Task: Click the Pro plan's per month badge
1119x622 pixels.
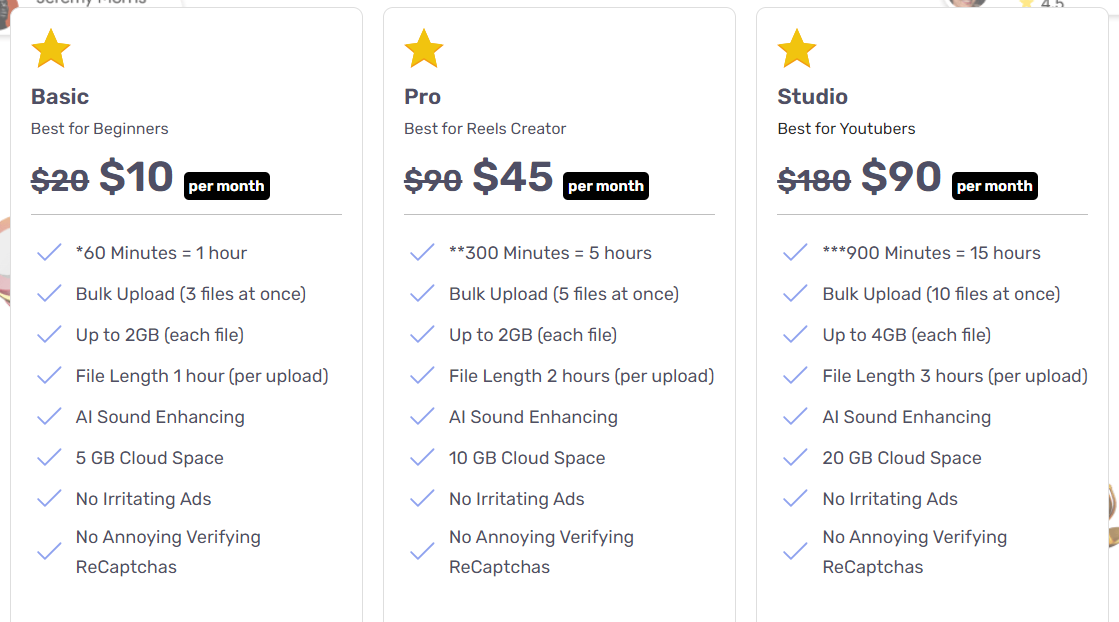Action: tap(606, 186)
